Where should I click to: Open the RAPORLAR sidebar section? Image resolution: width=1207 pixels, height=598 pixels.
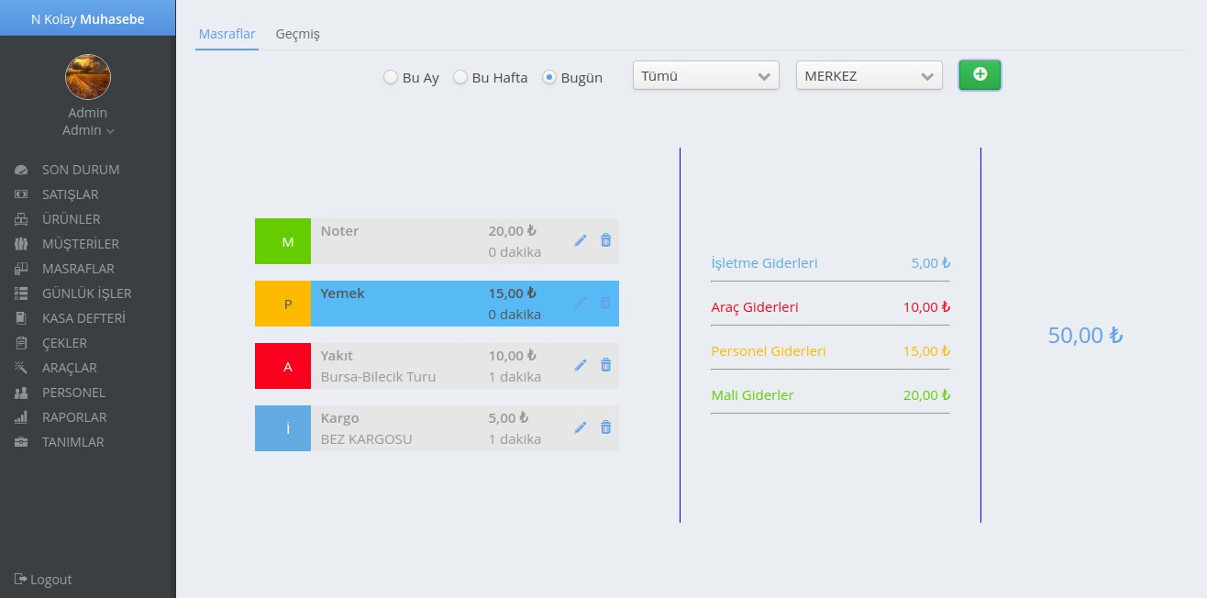tap(73, 417)
